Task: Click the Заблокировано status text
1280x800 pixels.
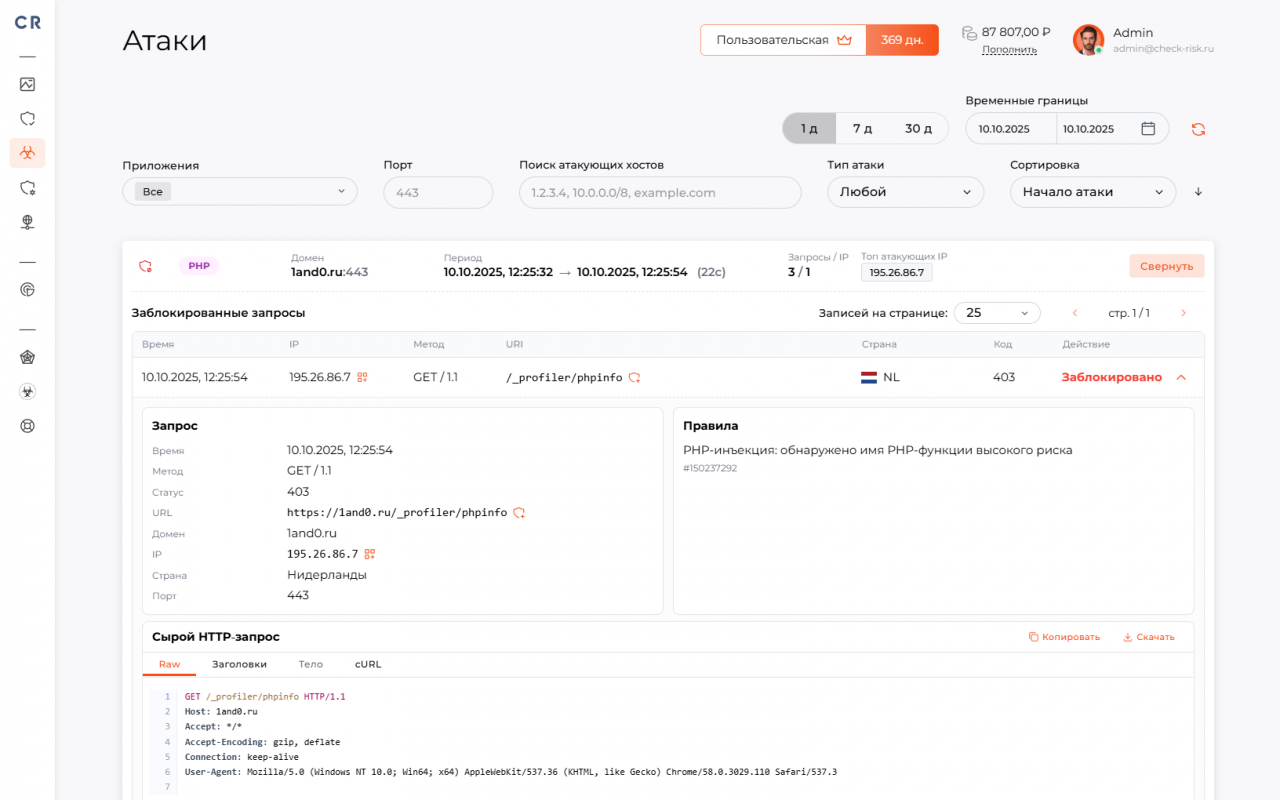Action: [x=1112, y=377]
